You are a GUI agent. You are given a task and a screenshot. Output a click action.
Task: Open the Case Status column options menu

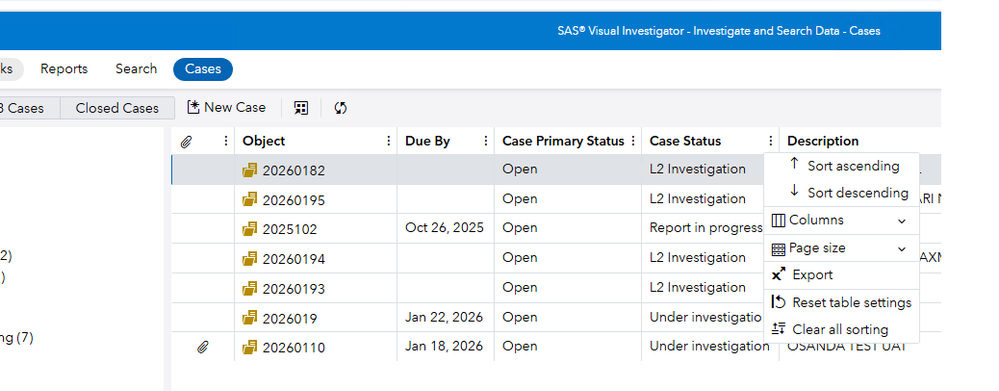click(770, 141)
